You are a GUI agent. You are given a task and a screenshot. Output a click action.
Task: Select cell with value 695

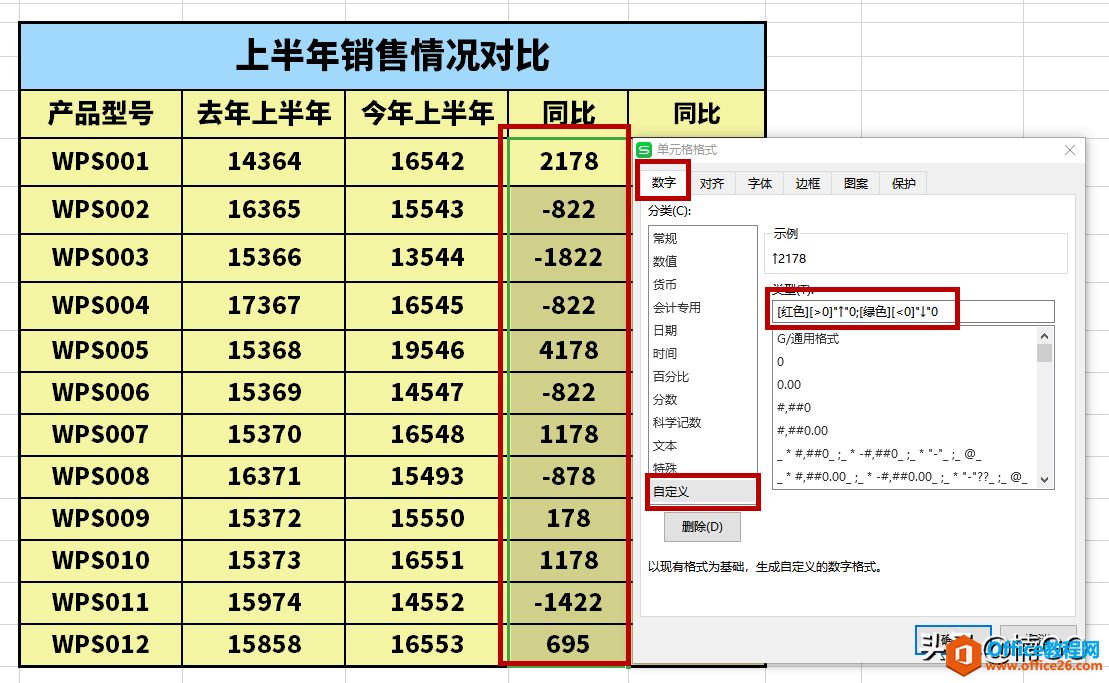click(x=569, y=645)
